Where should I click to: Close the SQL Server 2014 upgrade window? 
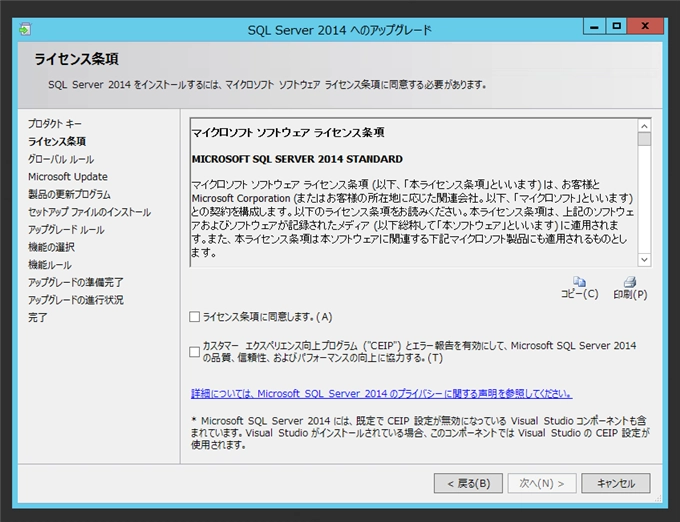point(645,26)
